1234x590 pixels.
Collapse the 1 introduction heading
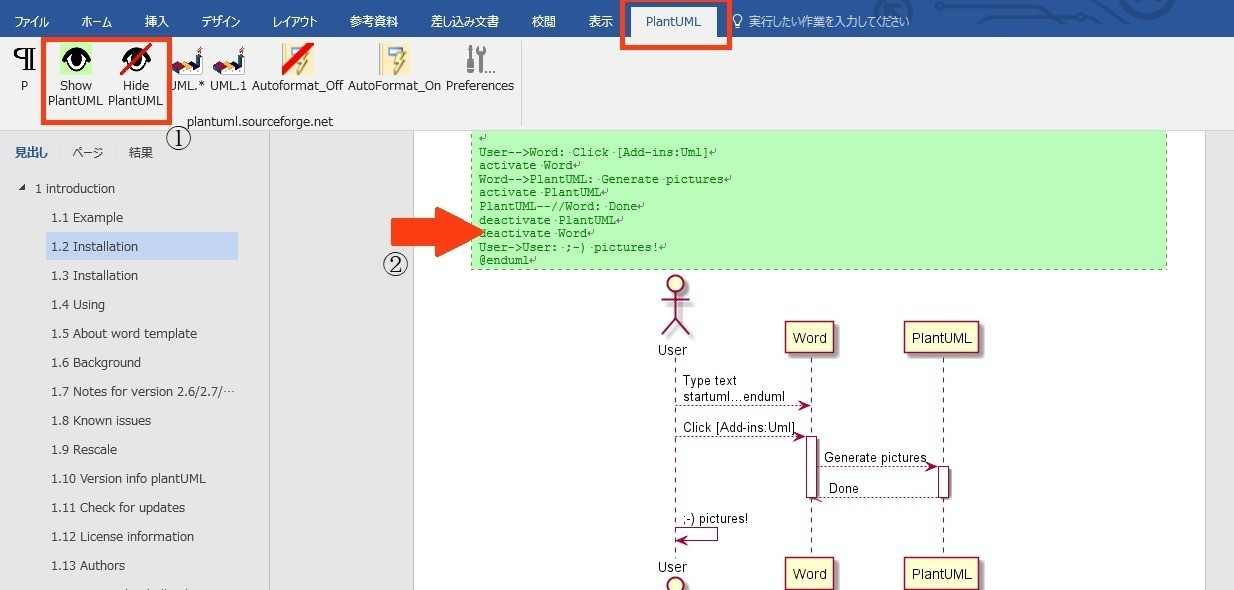tap(22, 189)
